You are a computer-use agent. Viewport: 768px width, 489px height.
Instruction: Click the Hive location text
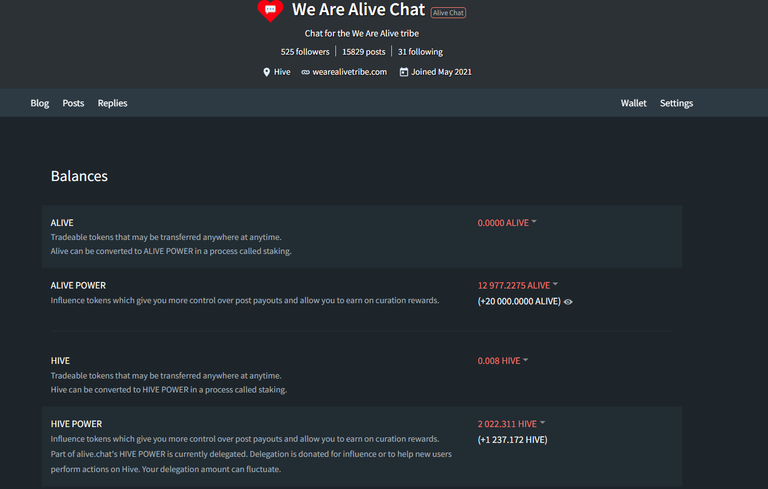pos(282,72)
